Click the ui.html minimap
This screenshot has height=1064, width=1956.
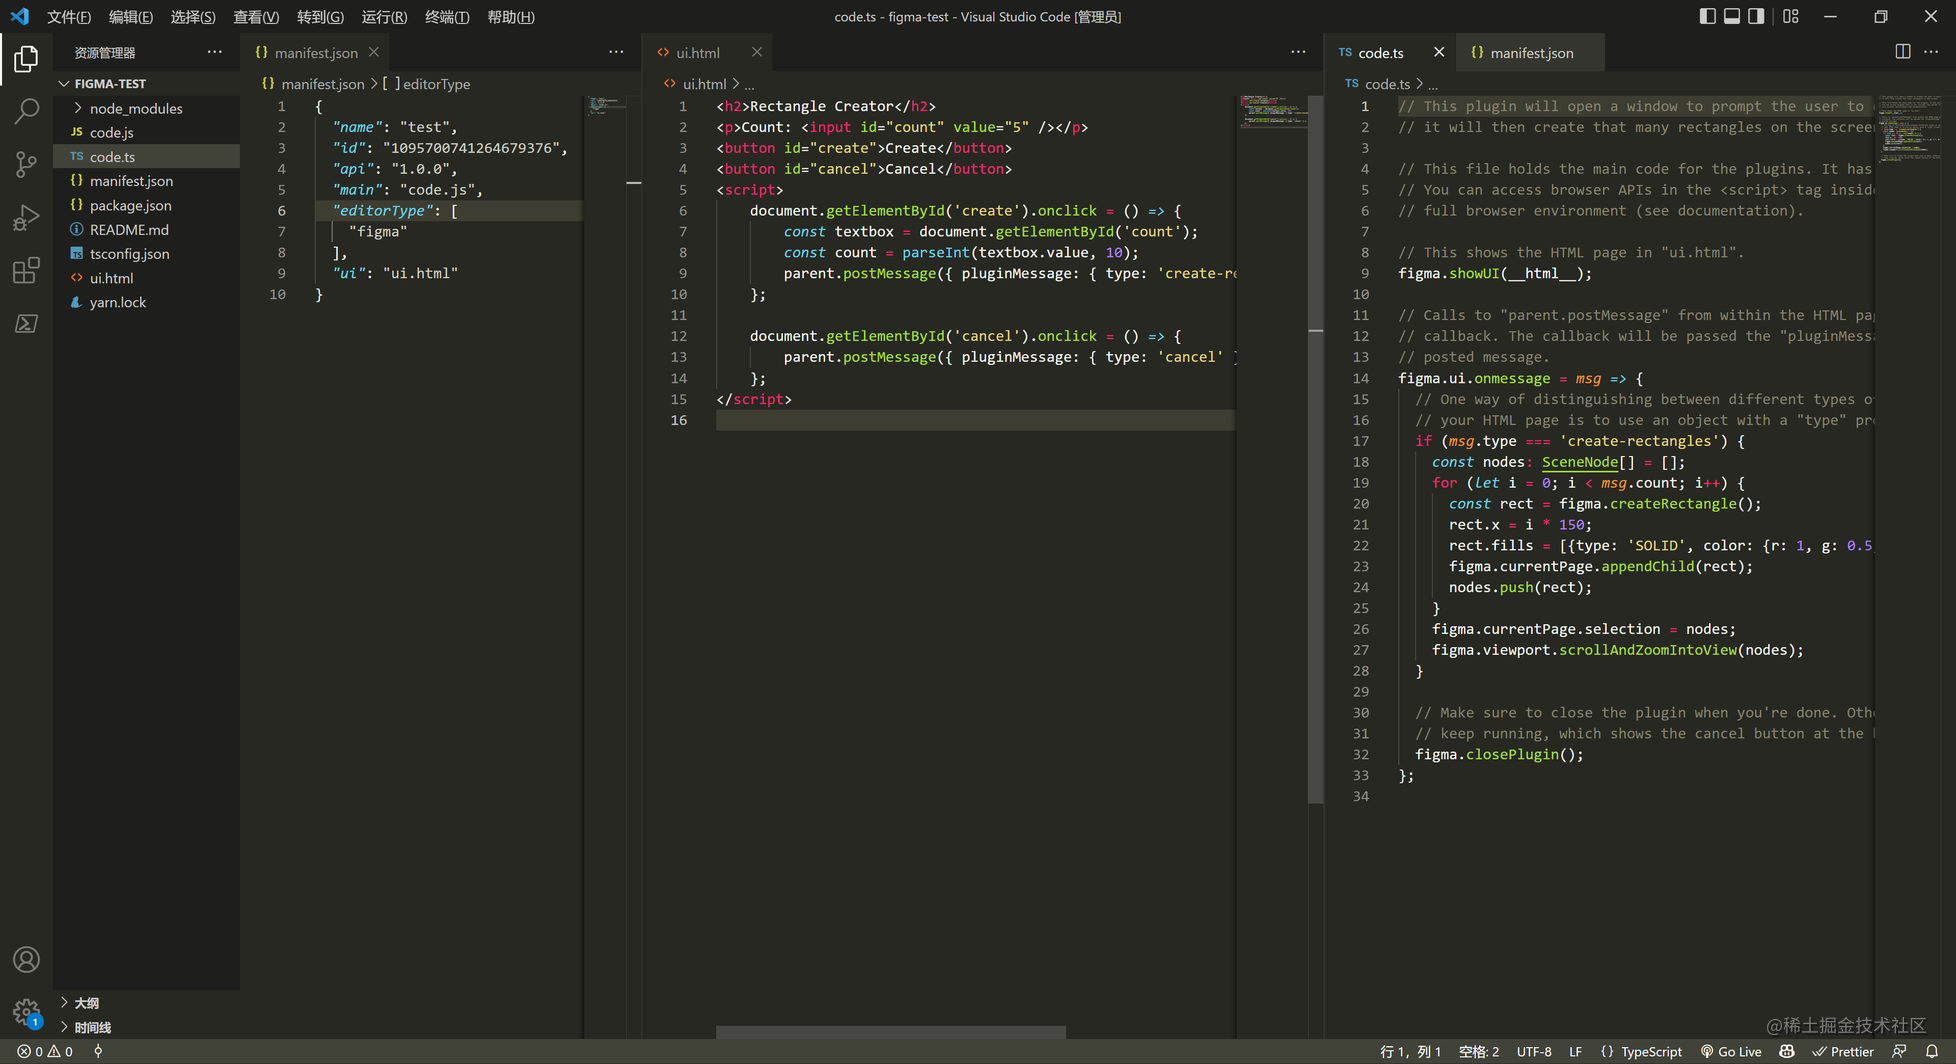[1272, 111]
